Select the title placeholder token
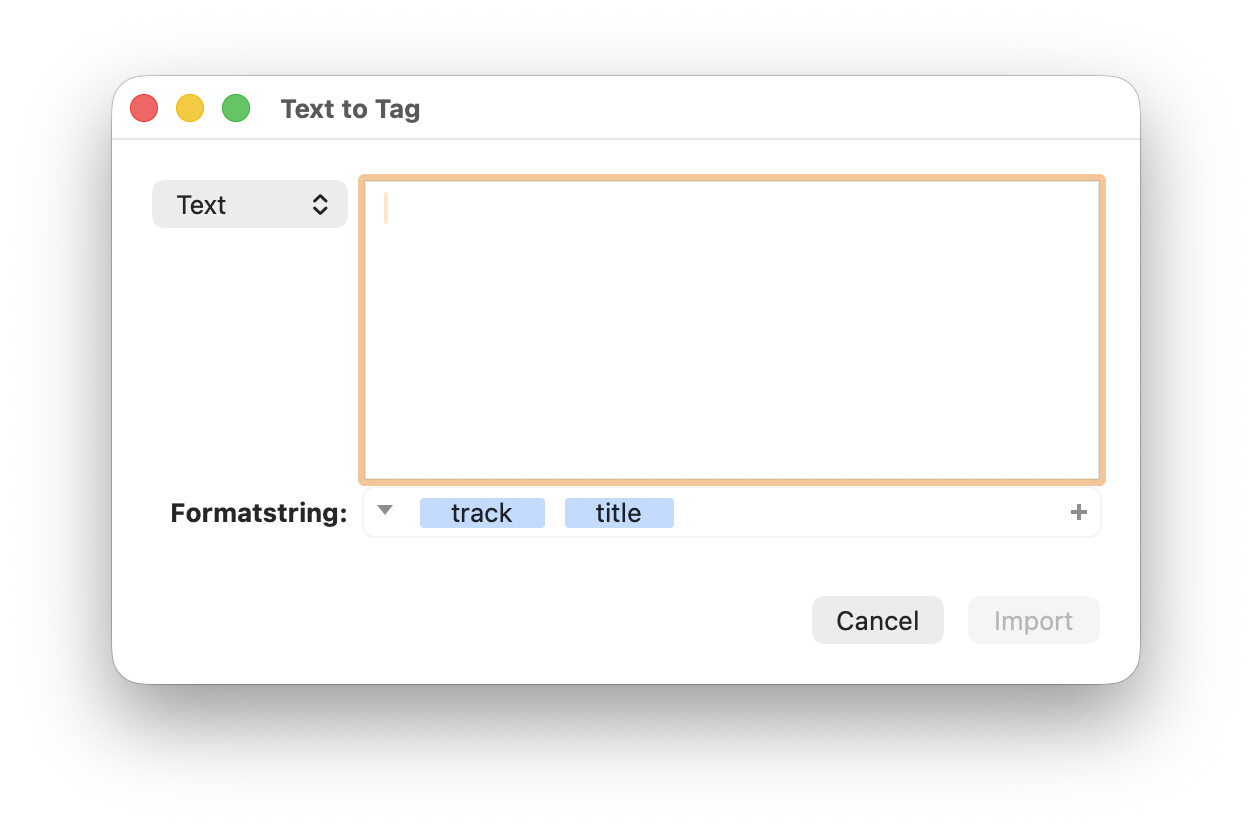1252x832 pixels. 619,513
